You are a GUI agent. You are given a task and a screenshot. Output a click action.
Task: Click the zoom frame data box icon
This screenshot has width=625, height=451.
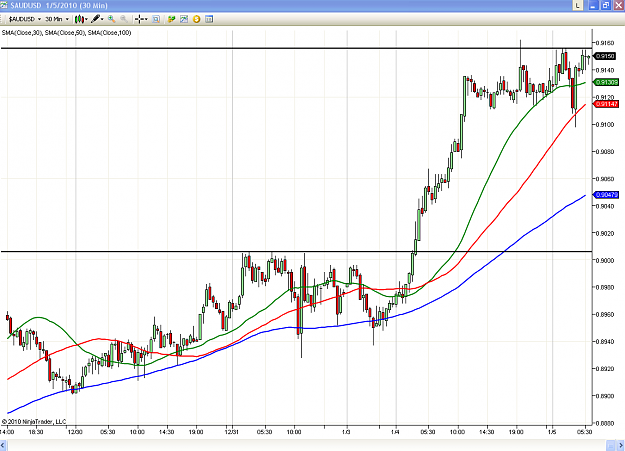[156, 19]
